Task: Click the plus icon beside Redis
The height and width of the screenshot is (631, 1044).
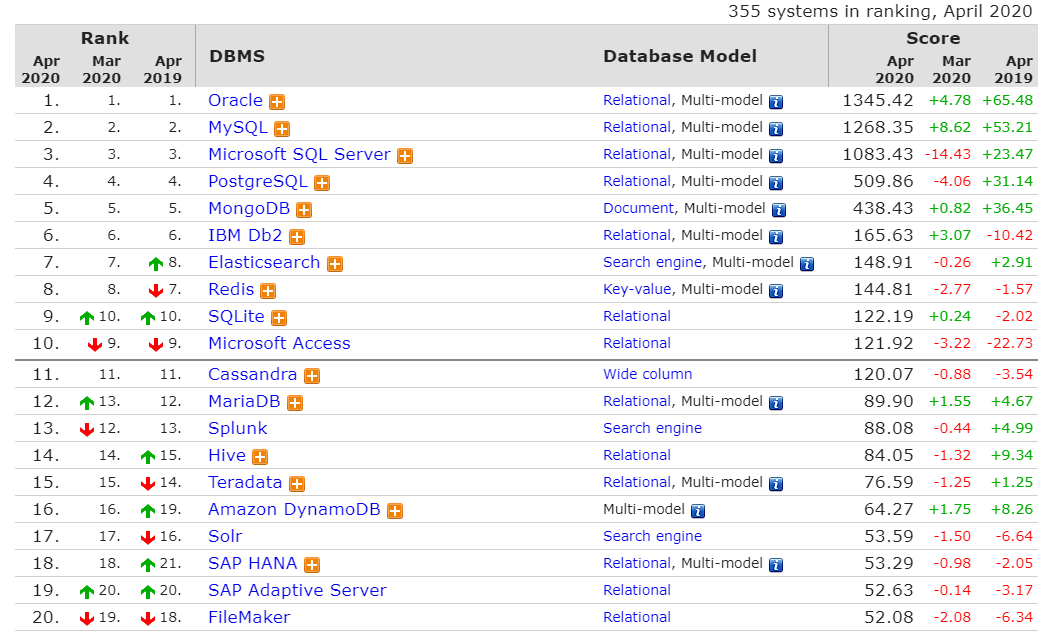Action: [x=268, y=291]
